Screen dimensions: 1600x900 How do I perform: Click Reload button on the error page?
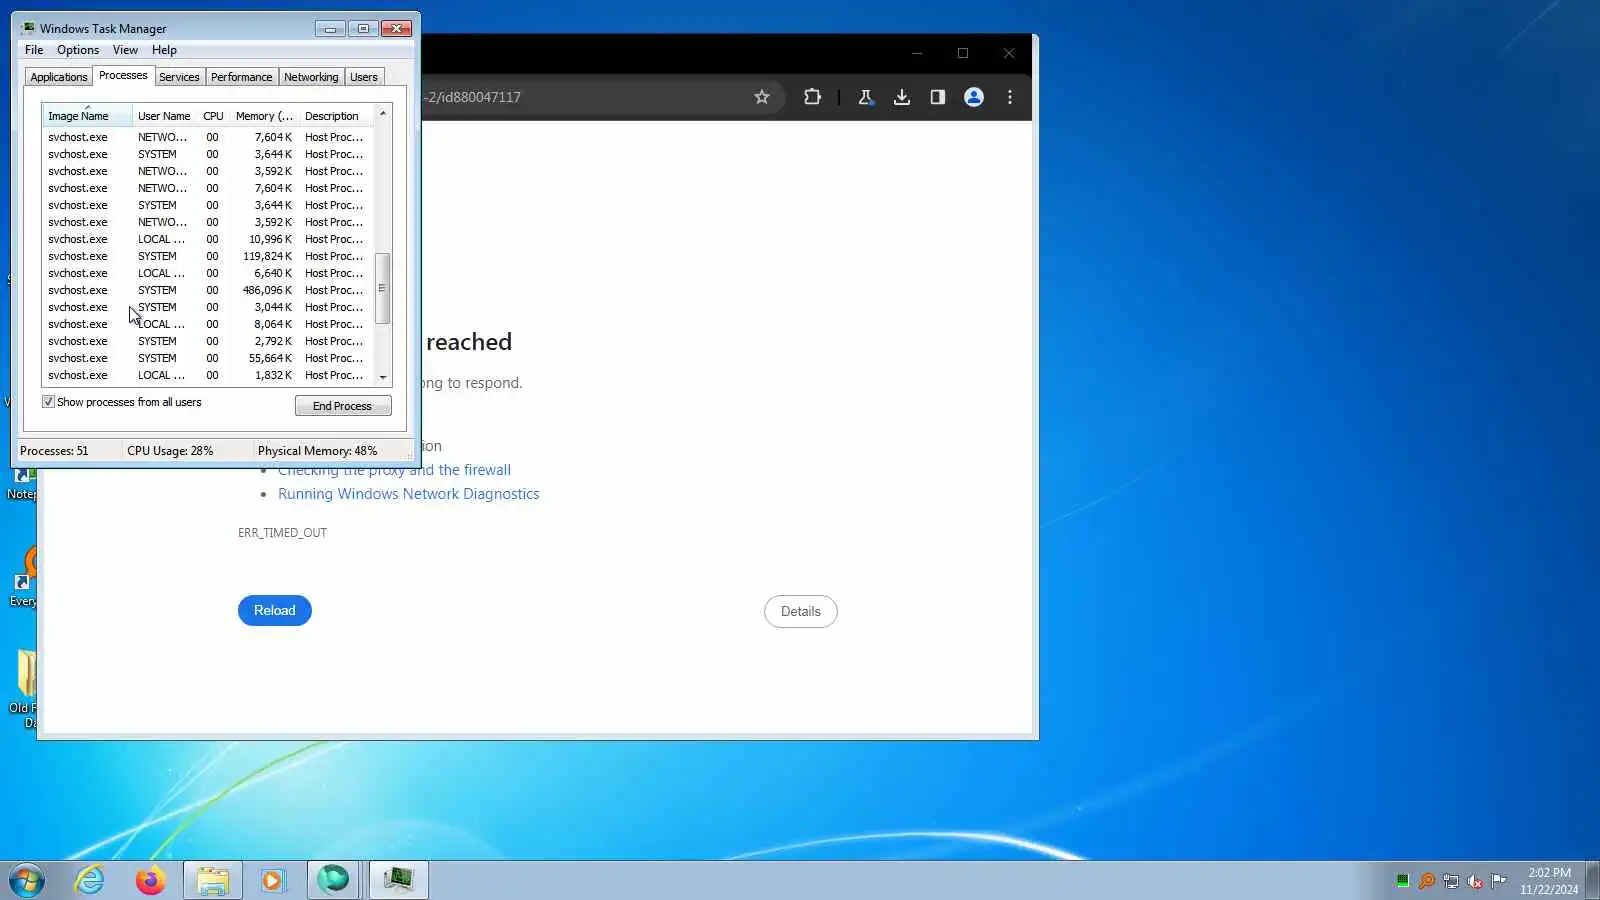click(x=275, y=611)
